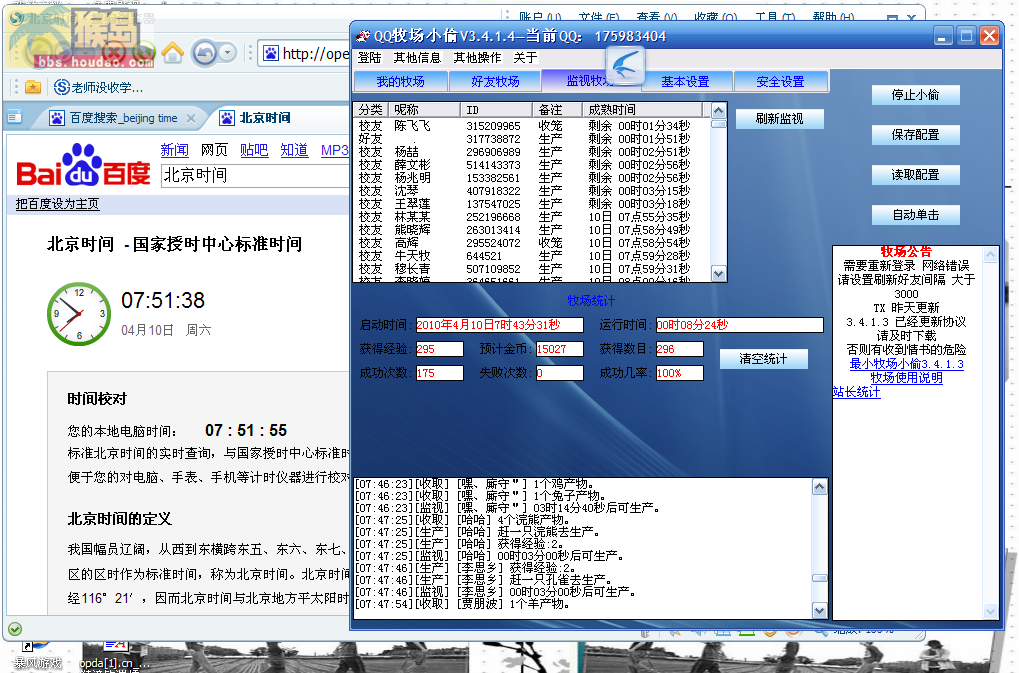Click the 读取配置 button
Screen dimensions: 1019x673
coord(915,175)
